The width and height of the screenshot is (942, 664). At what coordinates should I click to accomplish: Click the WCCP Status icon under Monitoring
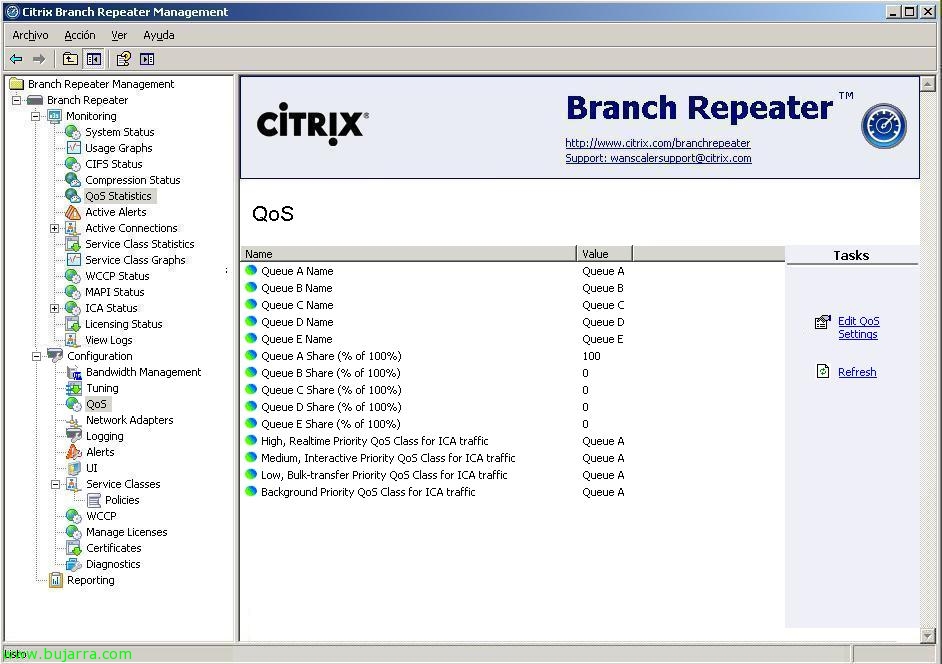(x=73, y=276)
